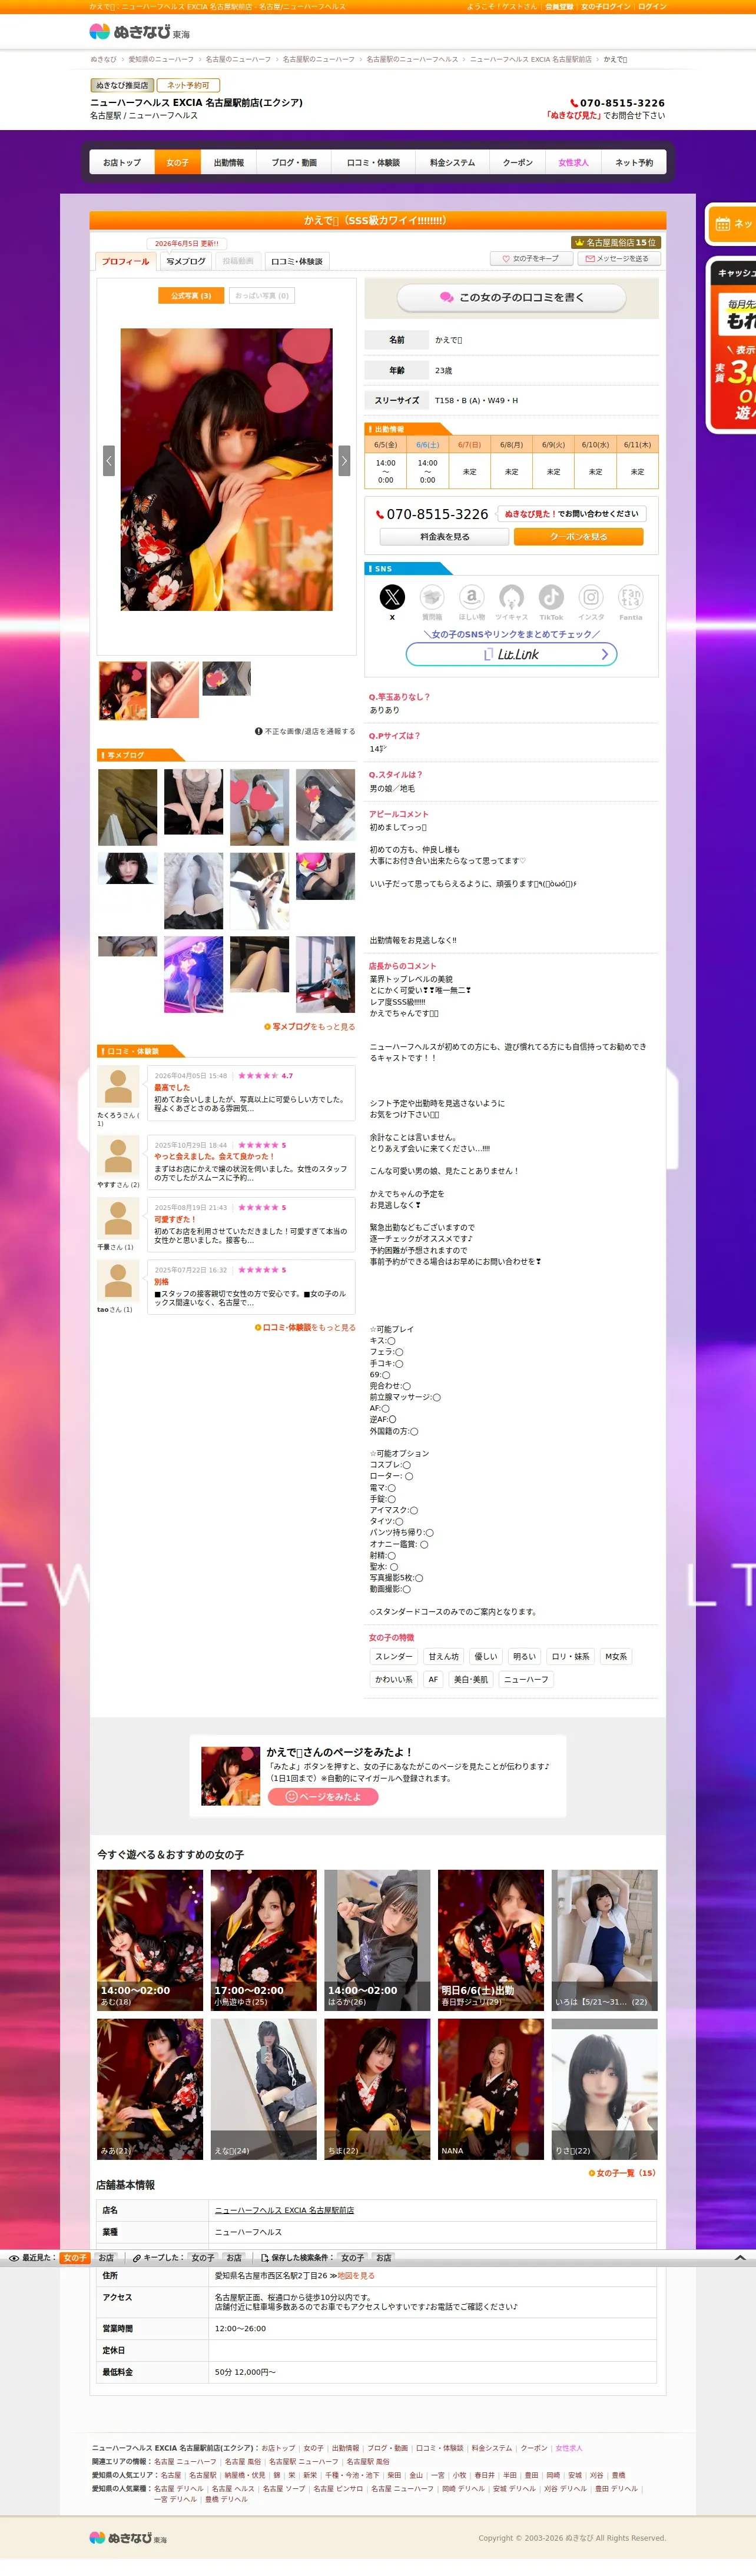756x2576 pixels.
Task: Open the ほしい物 Amazon wishlist icon
Action: pyautogui.click(x=472, y=597)
